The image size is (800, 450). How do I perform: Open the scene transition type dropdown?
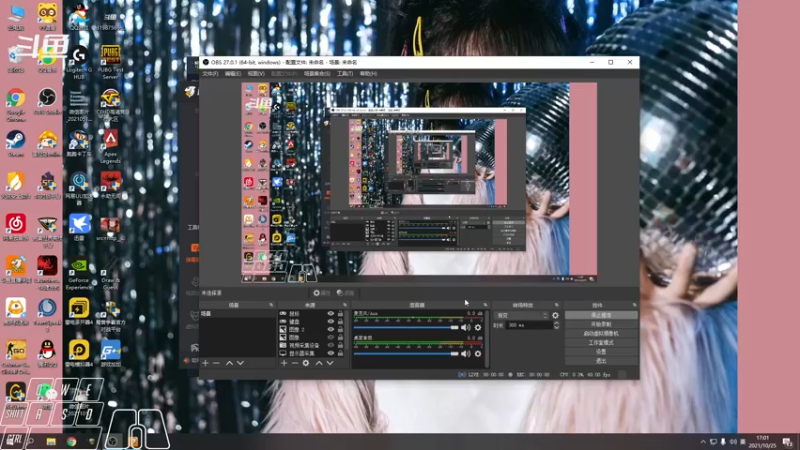[521, 315]
